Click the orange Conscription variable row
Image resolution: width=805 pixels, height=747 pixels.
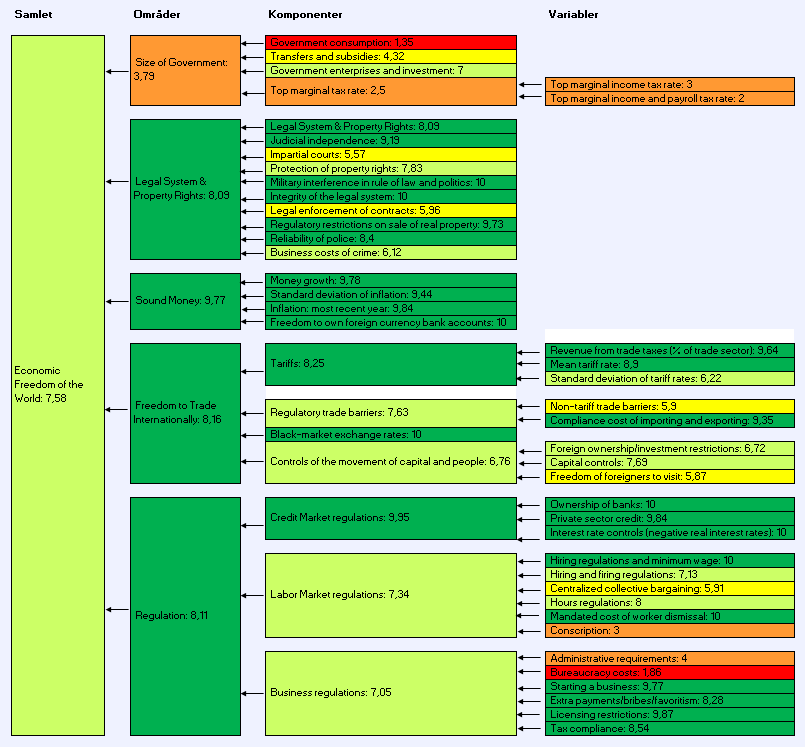[x=670, y=631]
